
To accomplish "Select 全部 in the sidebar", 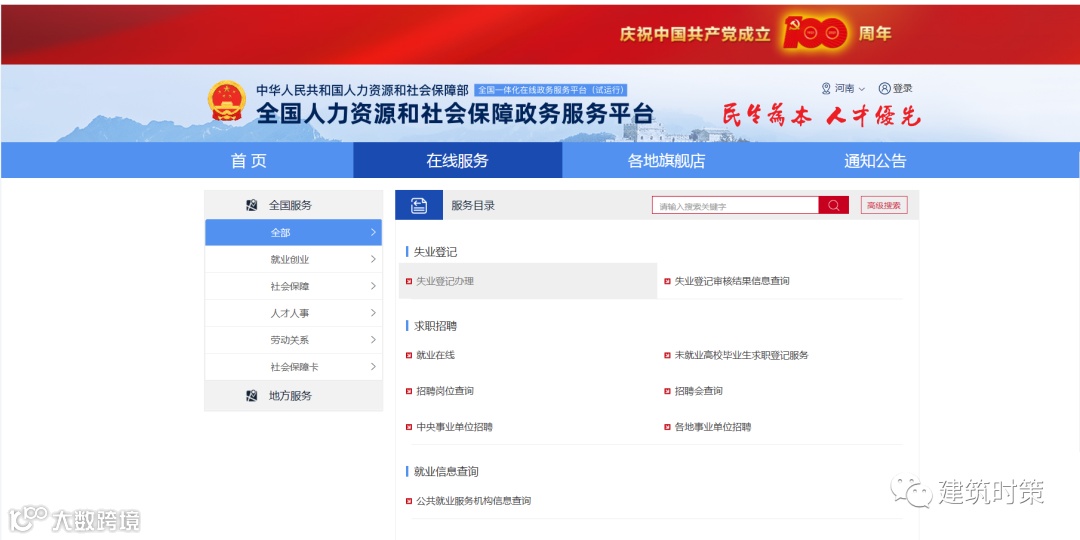I will (293, 233).
